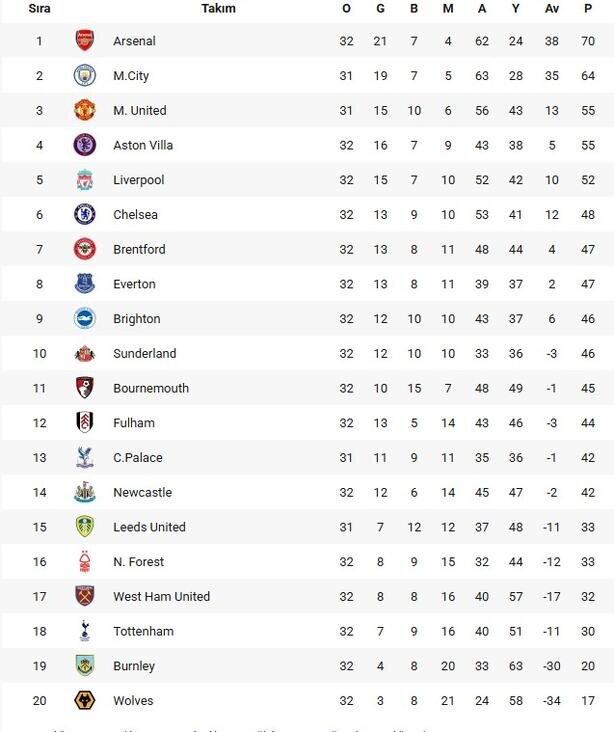Viewport: 614px width, 732px height.
Task: Open the M. United team link
Action: tap(139, 110)
